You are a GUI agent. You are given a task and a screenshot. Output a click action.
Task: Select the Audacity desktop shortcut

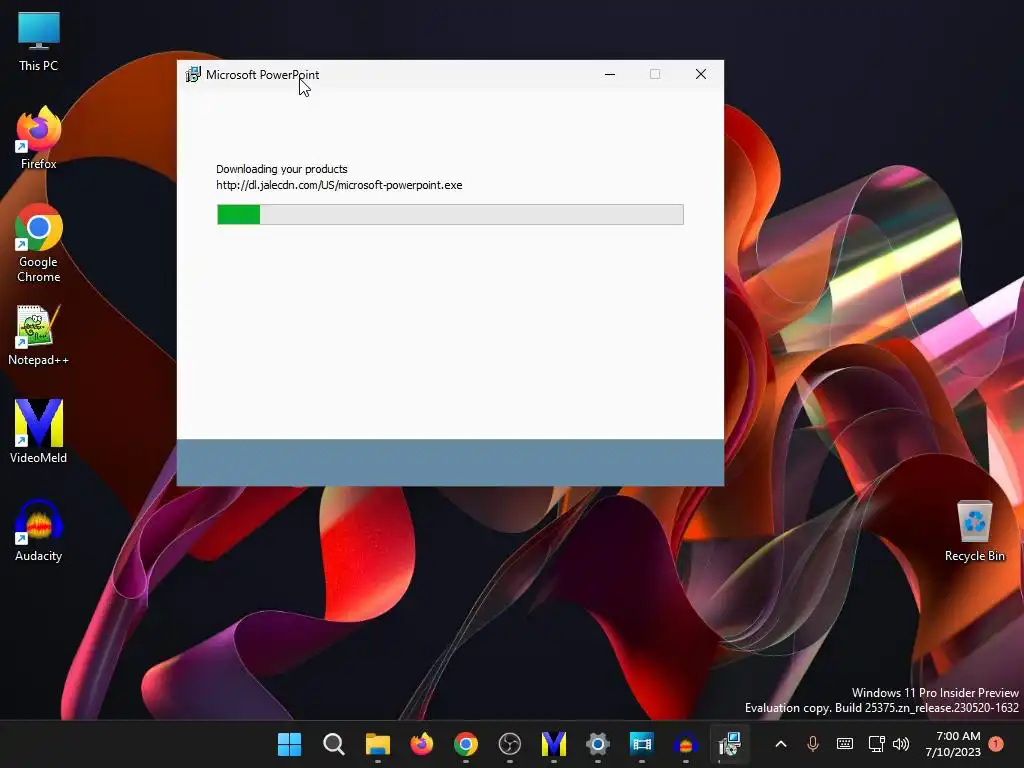39,530
